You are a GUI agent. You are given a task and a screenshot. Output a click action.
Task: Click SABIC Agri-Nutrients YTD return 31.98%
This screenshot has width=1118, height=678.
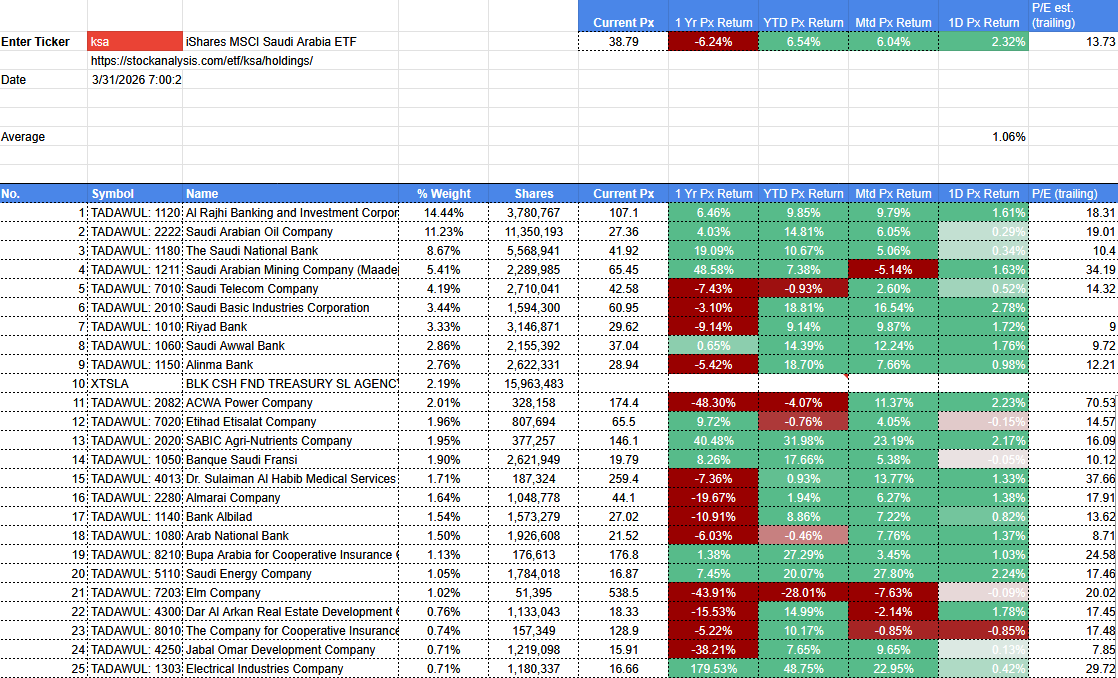coord(803,441)
